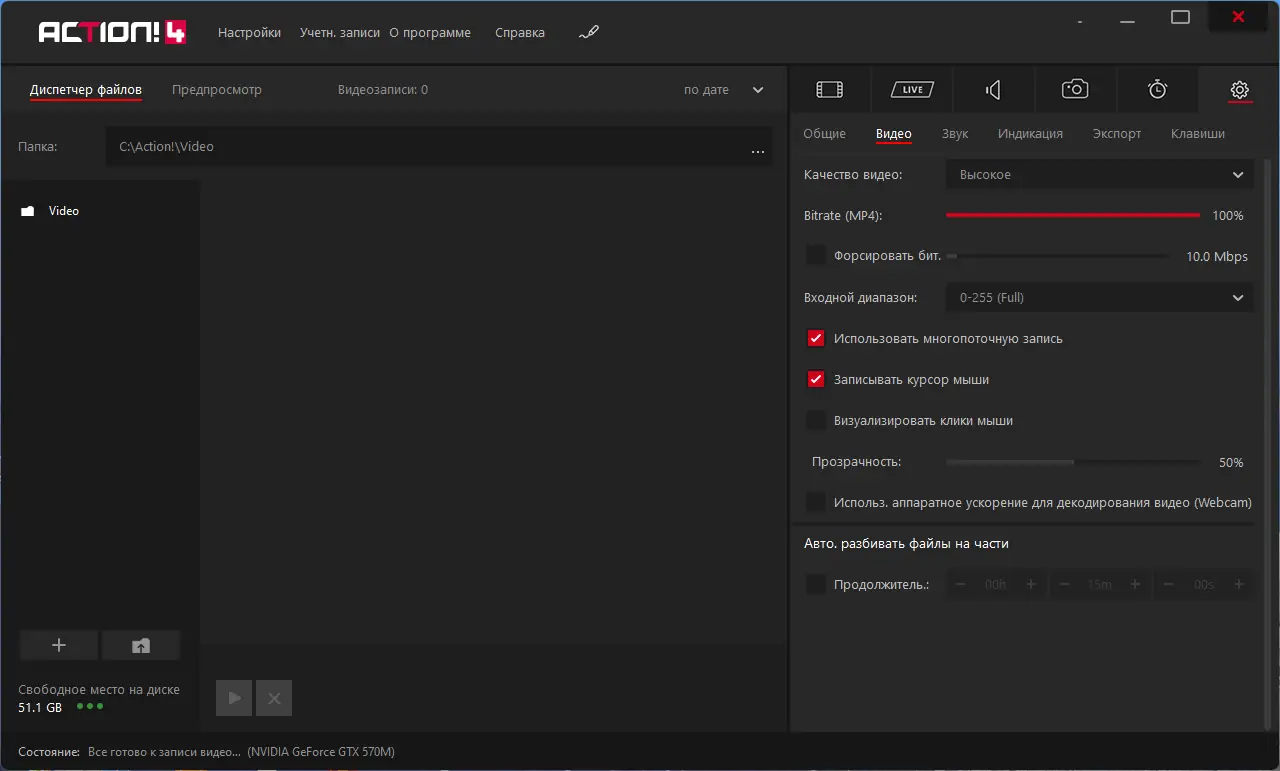Viewport: 1280px width, 771px height.
Task: Click the 51.1 GB free space value
Action: [40, 707]
